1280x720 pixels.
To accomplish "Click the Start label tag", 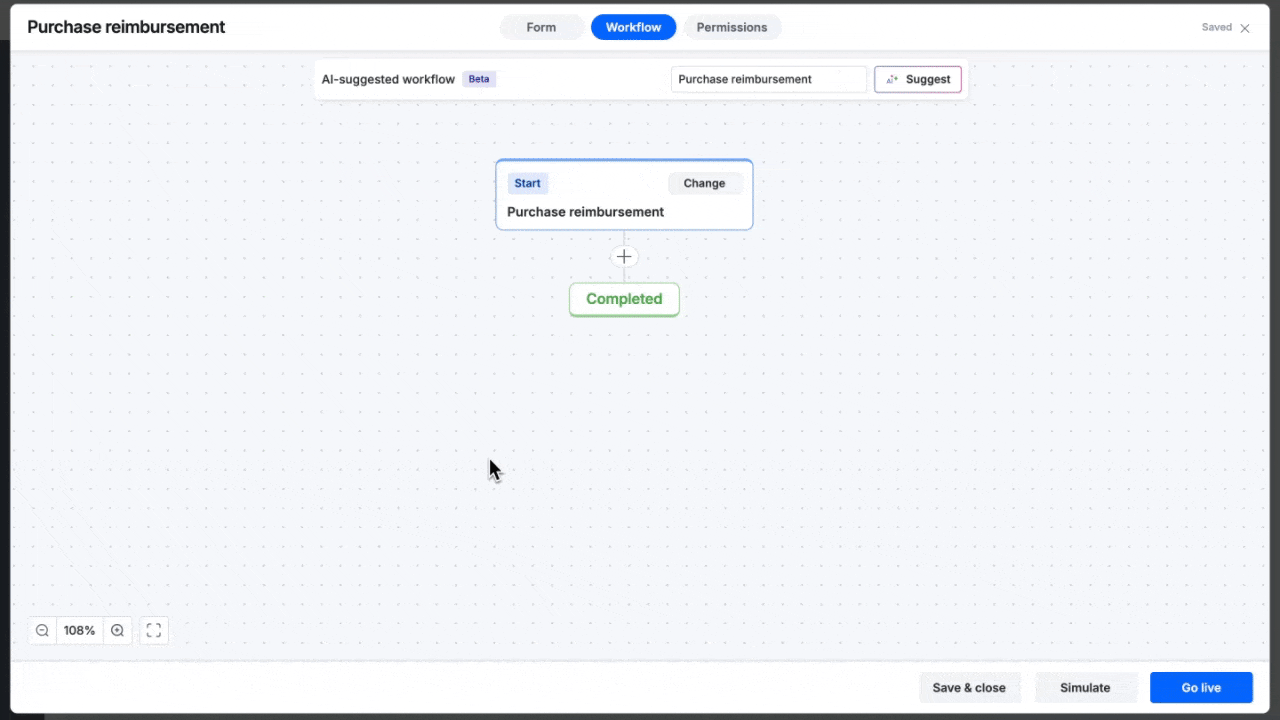I will point(528,183).
